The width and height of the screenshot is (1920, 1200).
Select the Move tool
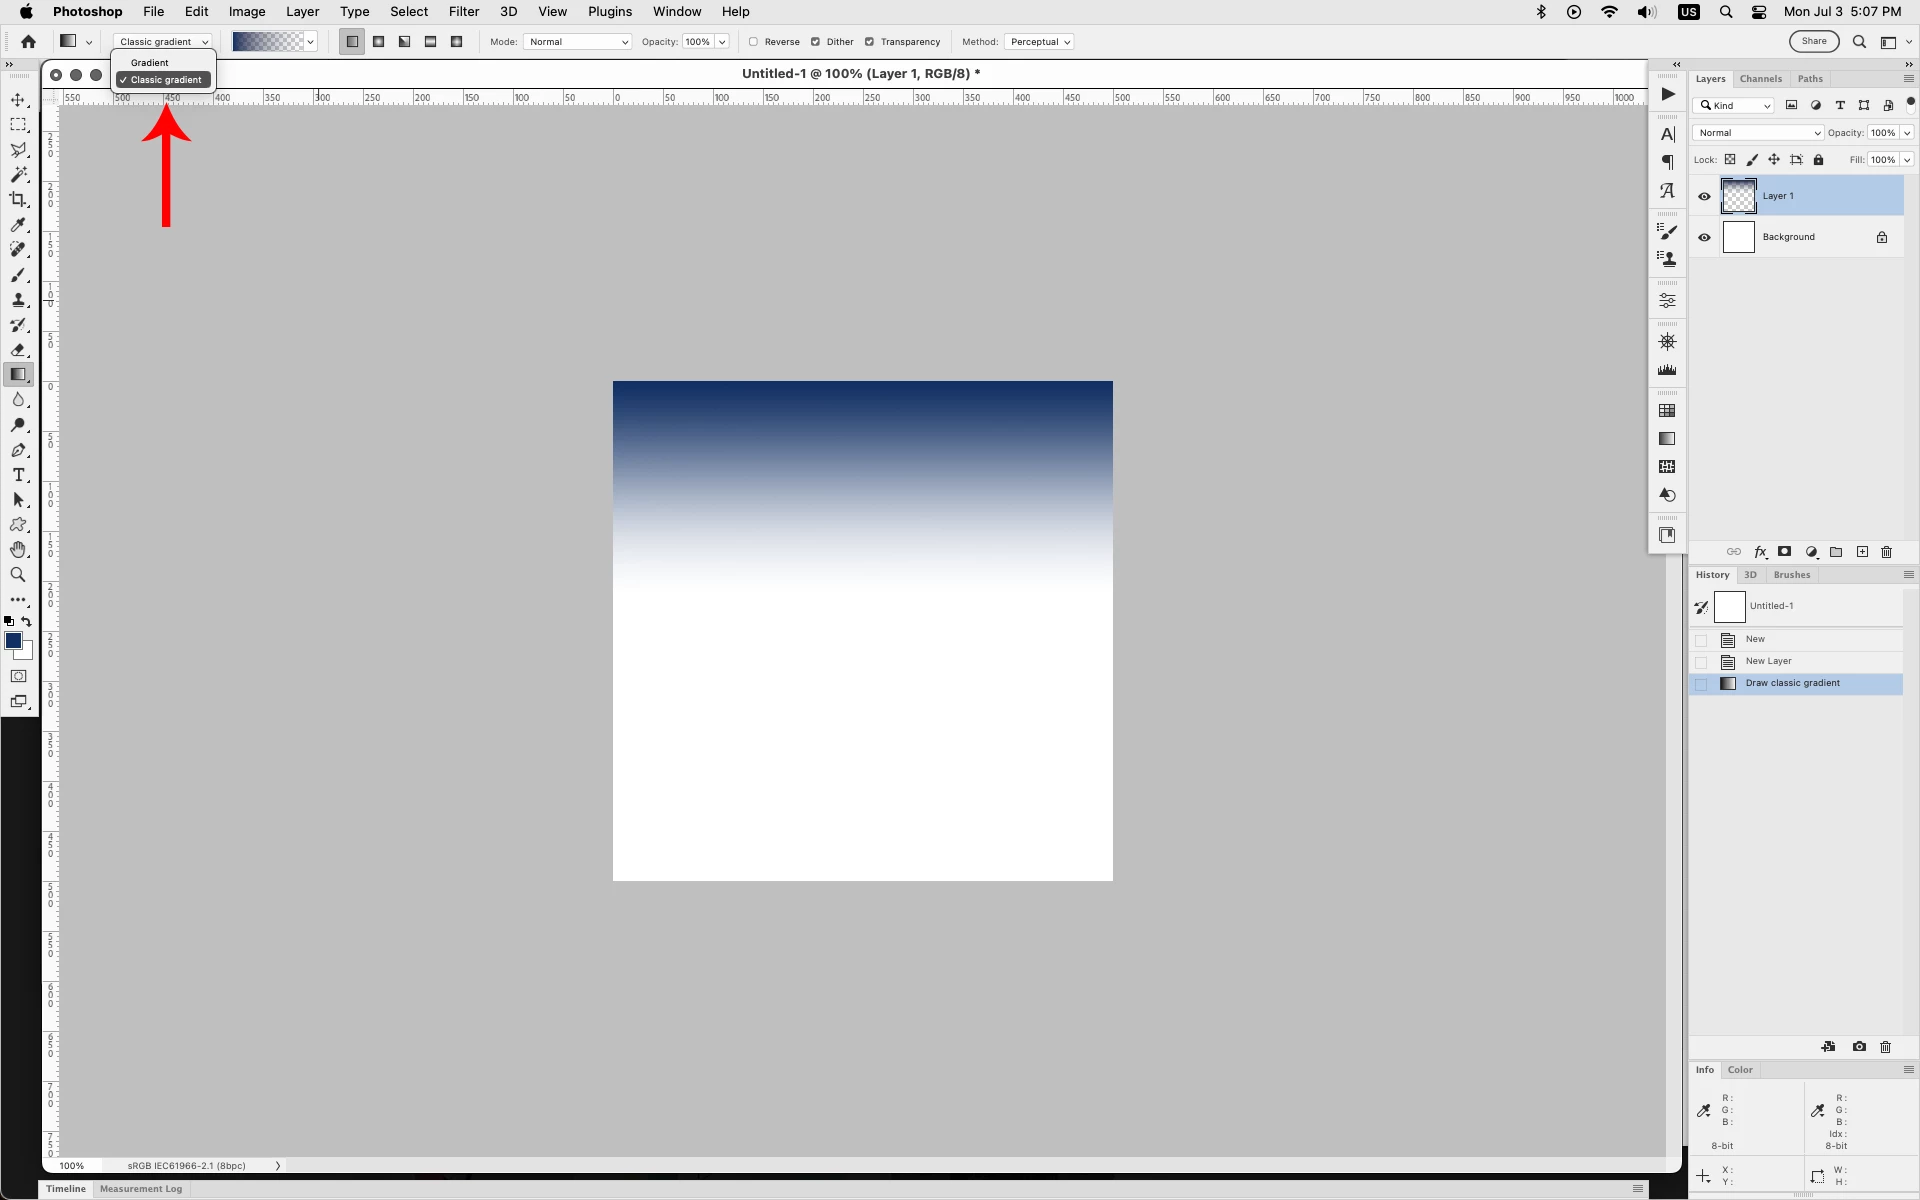[18, 100]
